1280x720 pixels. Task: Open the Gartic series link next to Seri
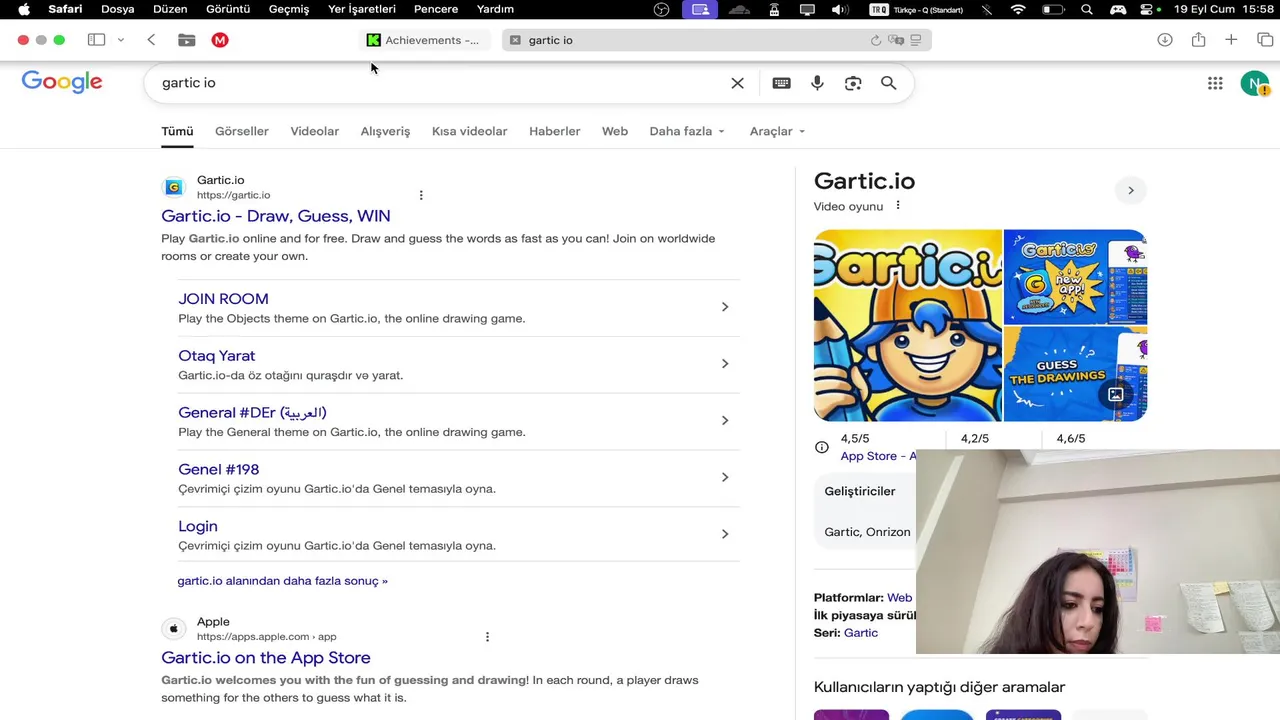[861, 633]
